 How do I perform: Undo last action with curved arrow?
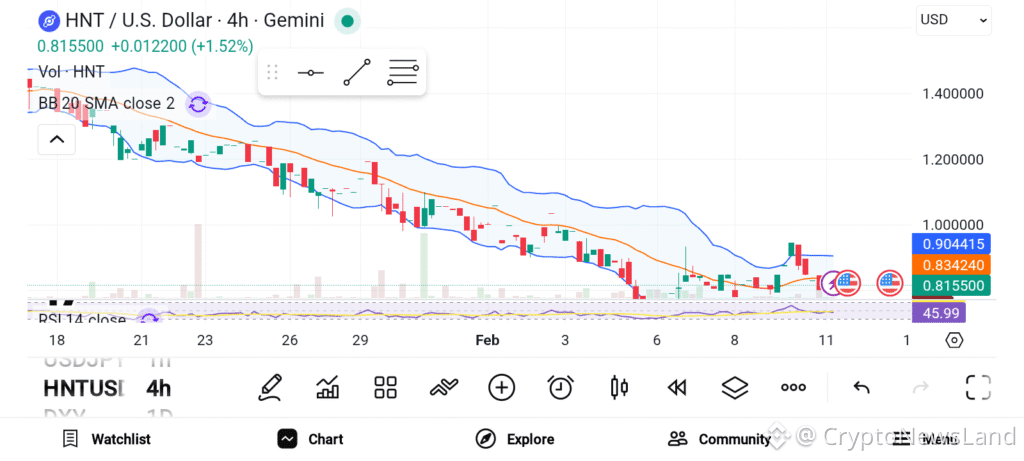coord(861,388)
